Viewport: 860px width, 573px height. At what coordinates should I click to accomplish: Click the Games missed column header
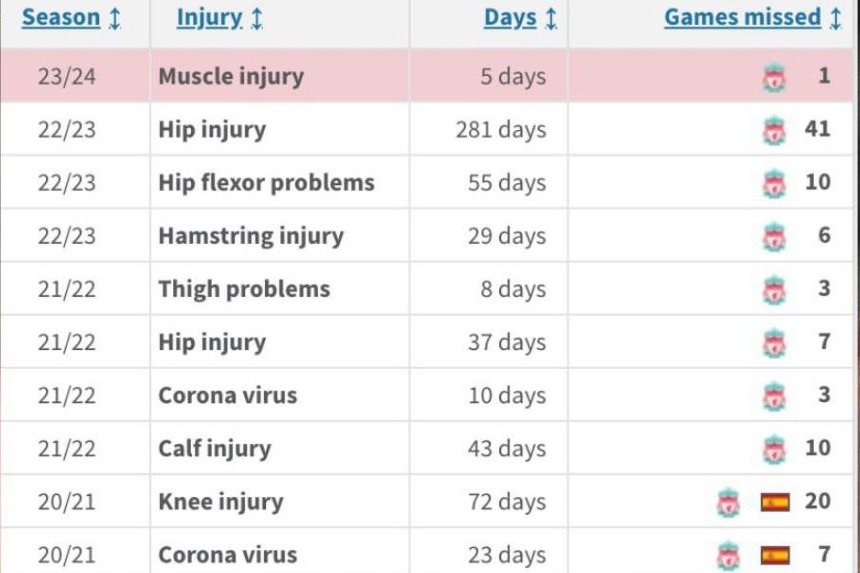coord(743,18)
